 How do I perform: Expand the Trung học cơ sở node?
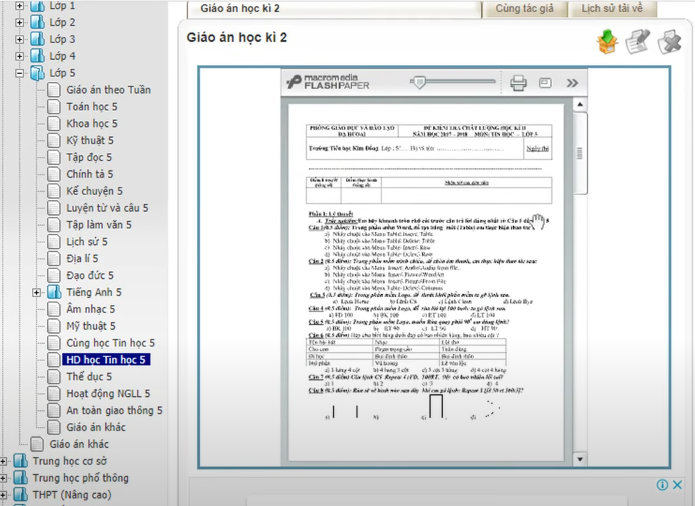[x=5, y=462]
